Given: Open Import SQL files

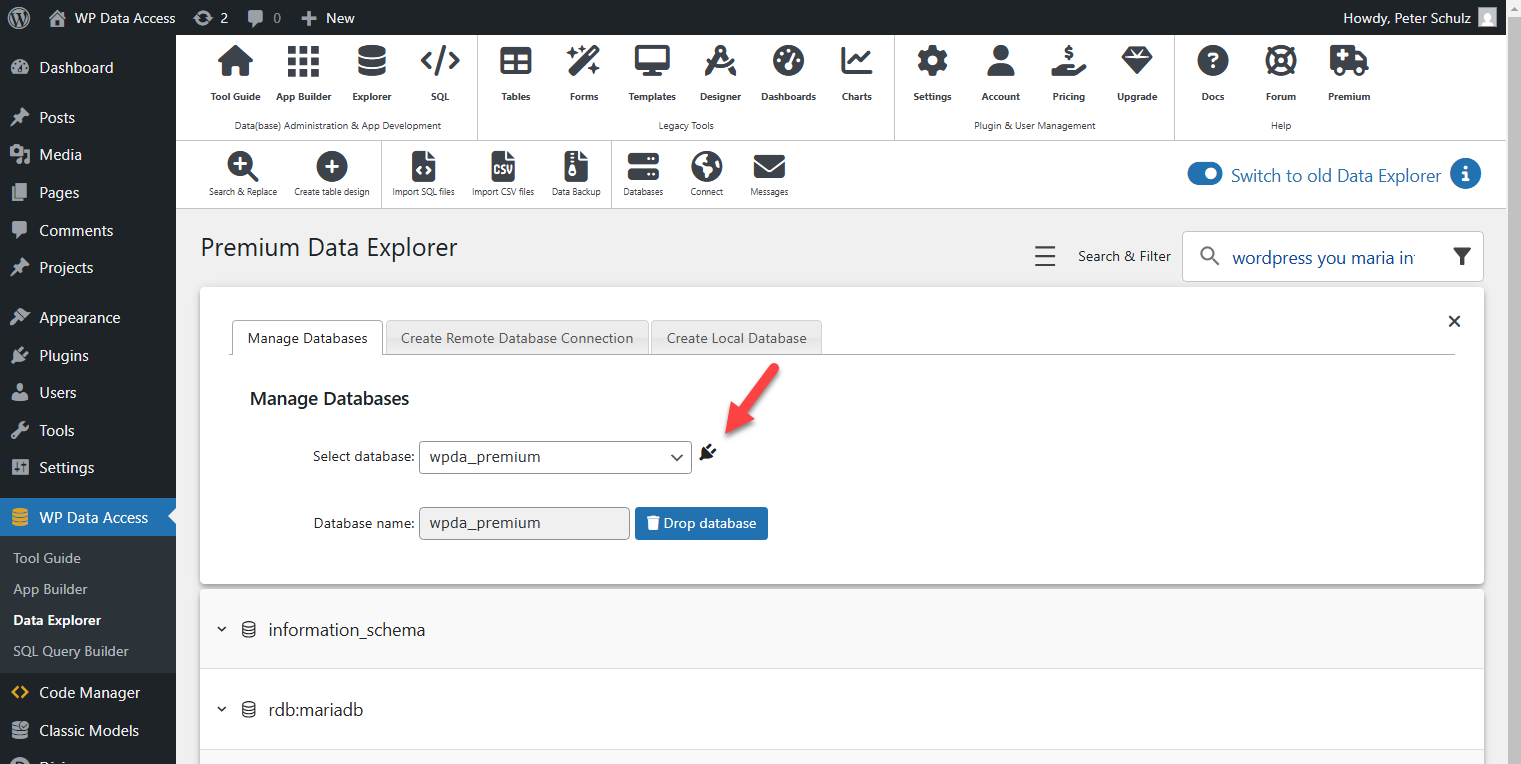Looking at the screenshot, I should click(x=423, y=167).
